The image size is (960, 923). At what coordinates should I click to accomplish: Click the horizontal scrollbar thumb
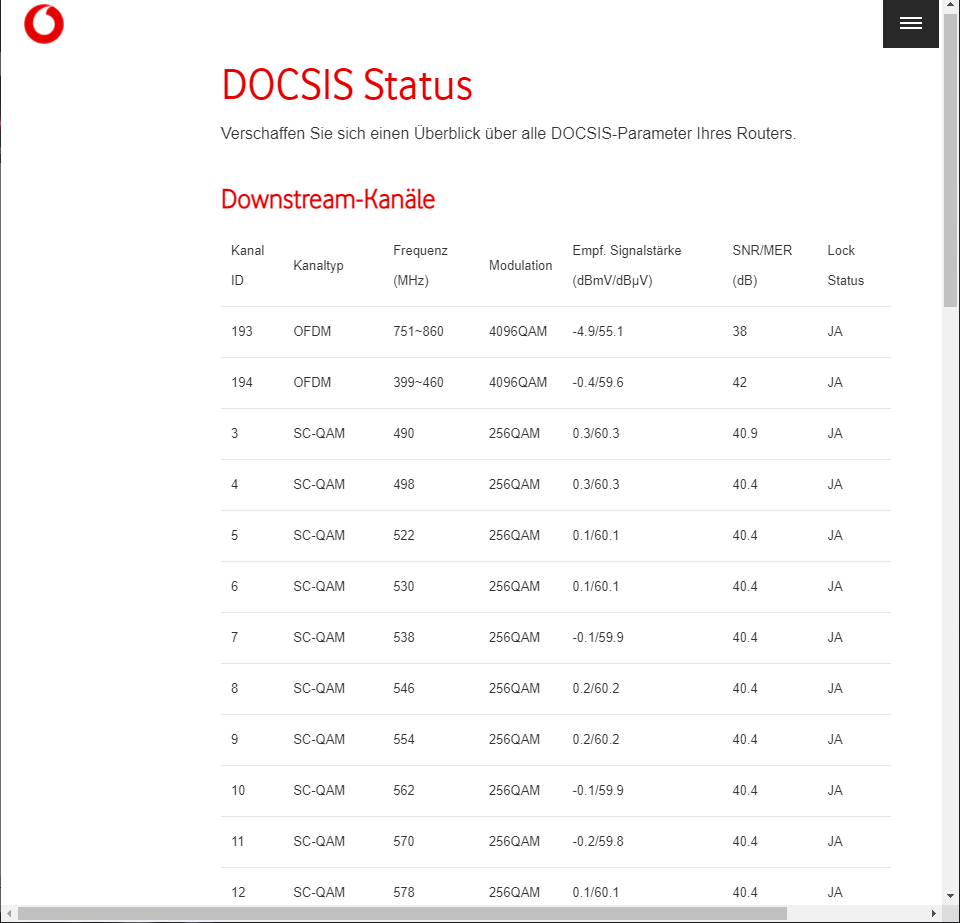tap(402, 913)
